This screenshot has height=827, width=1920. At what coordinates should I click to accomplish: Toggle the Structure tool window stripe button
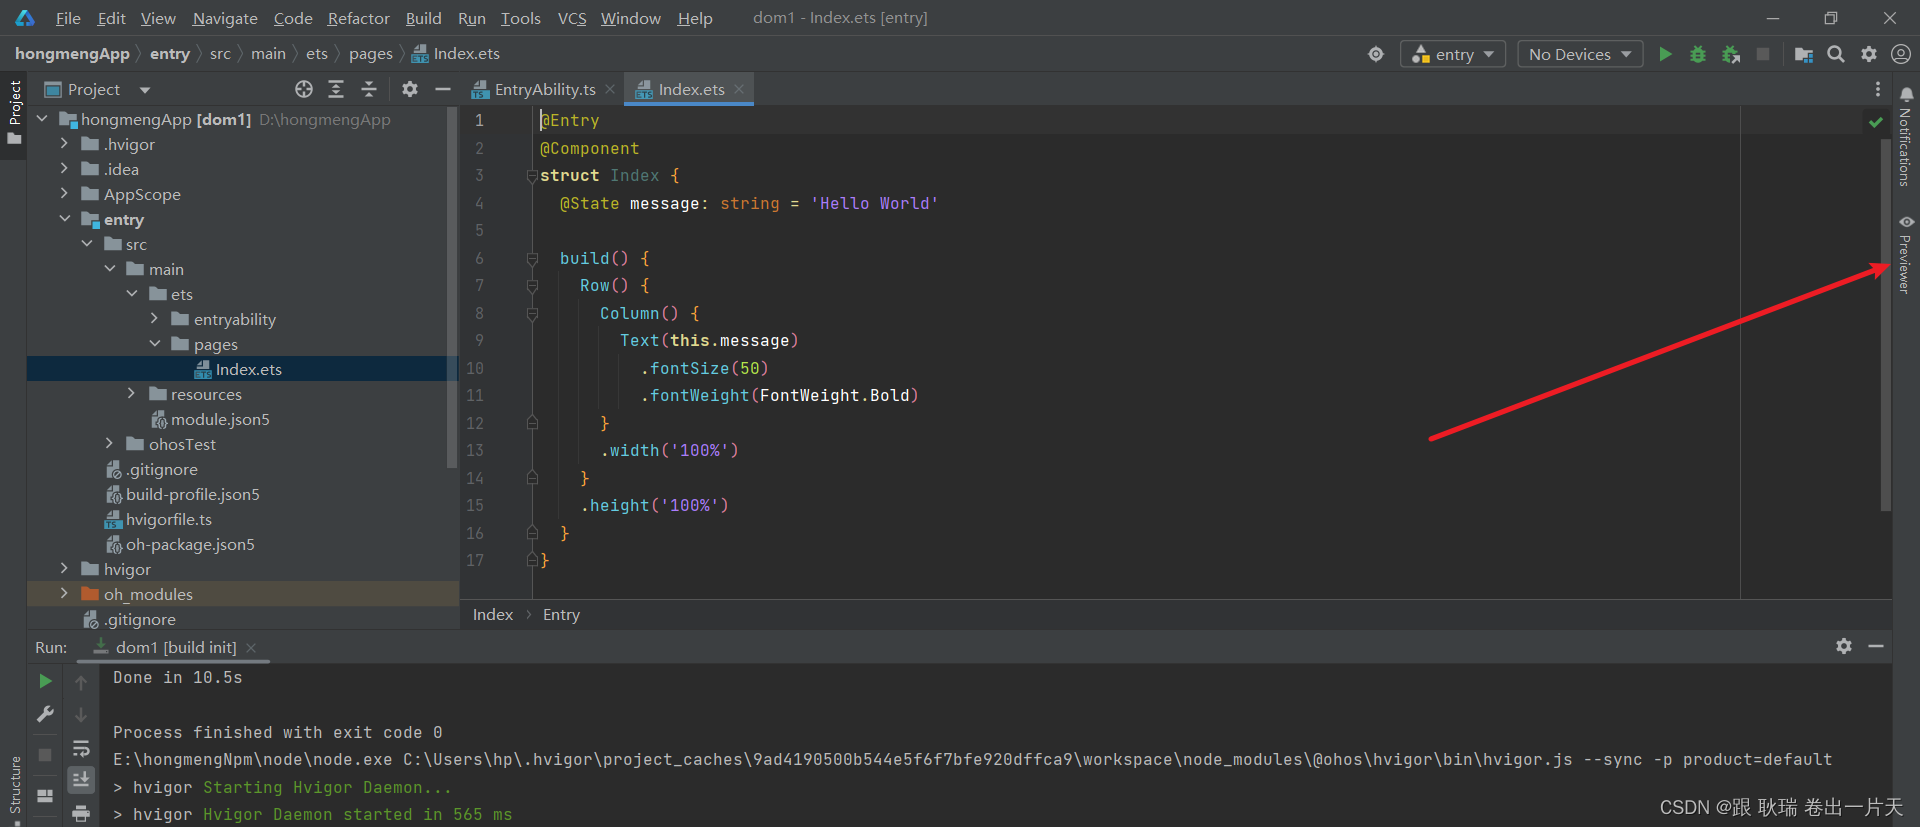click(14, 790)
